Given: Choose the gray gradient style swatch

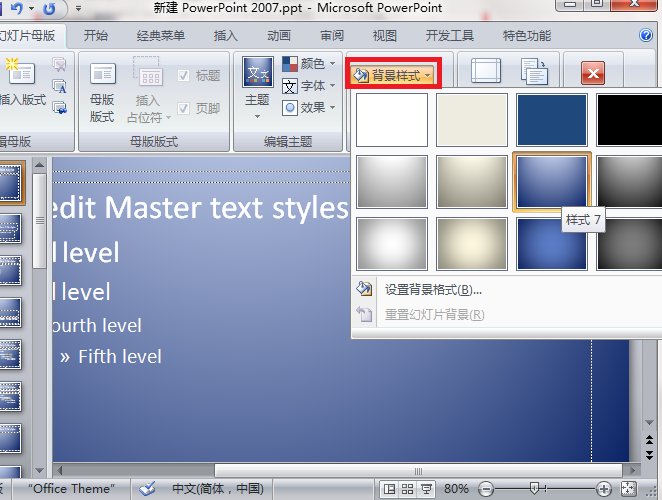Looking at the screenshot, I should [392, 182].
